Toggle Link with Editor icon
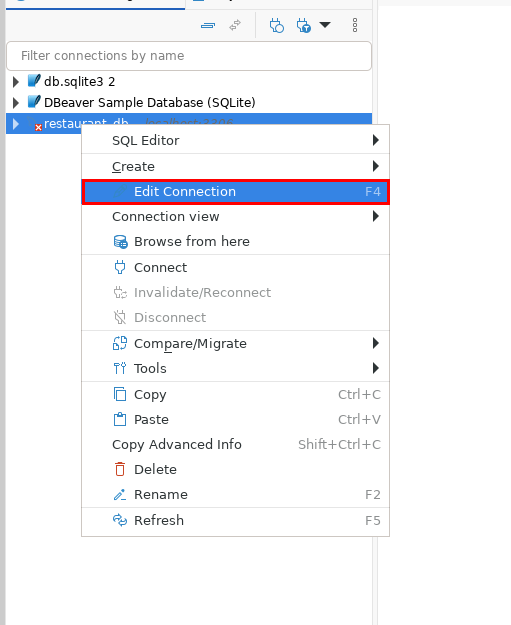511x625 pixels. point(235,26)
